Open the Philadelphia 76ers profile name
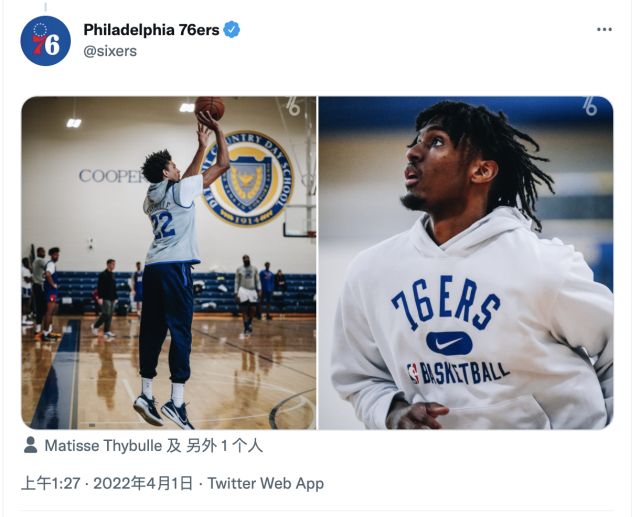This screenshot has height=517, width=641. coord(151,30)
